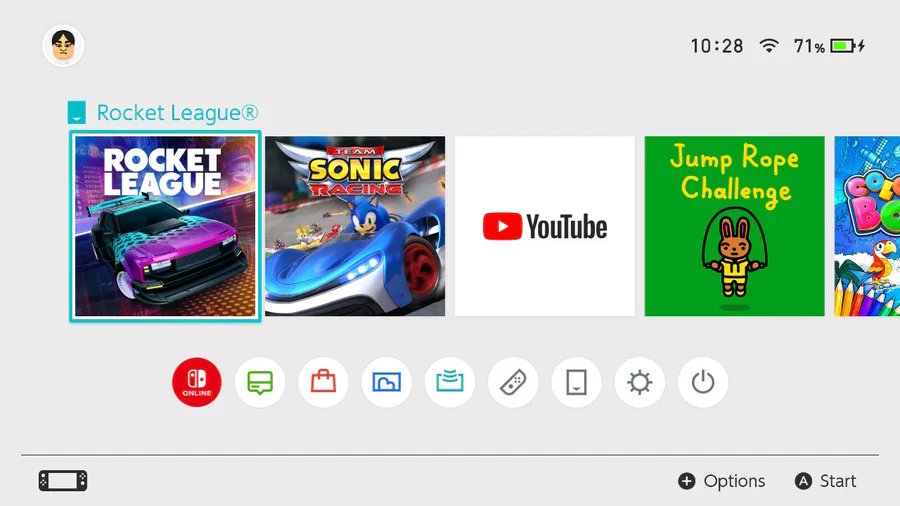
Task: Open the Virtual Game Cards icon
Action: (x=576, y=382)
